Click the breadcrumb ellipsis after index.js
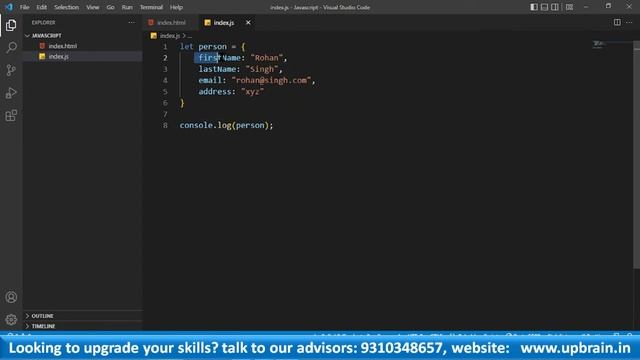640x360 pixels. click(x=190, y=36)
